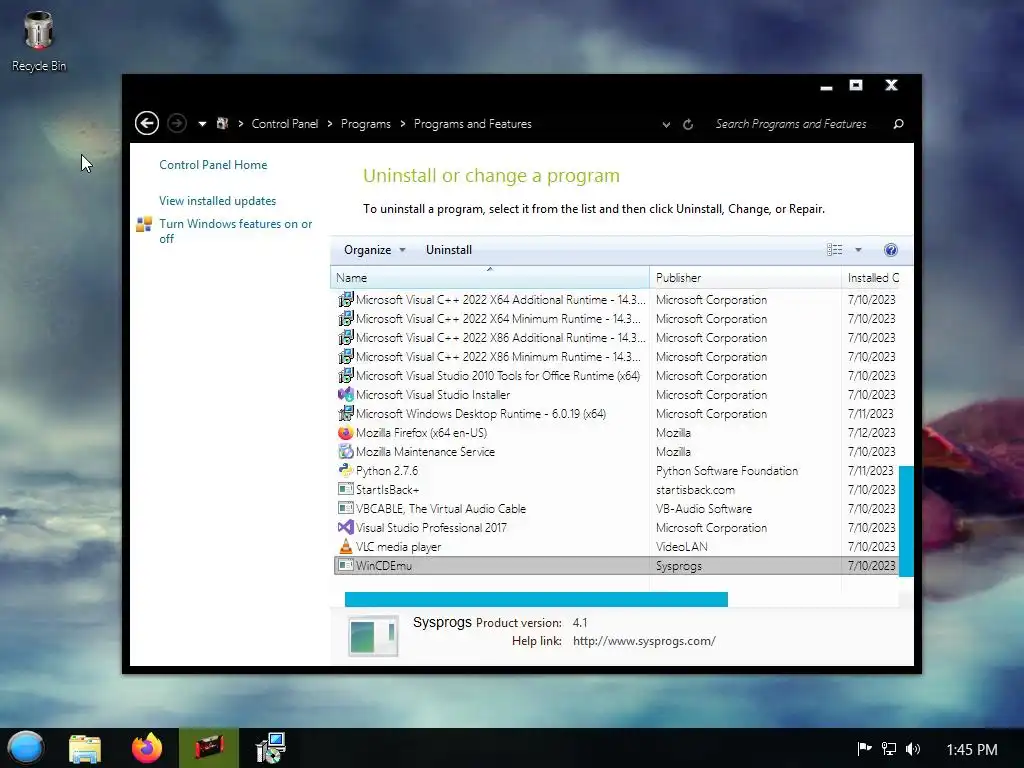Open the recent locations dropdown arrow
Image resolution: width=1024 pixels, height=768 pixels.
click(x=202, y=123)
